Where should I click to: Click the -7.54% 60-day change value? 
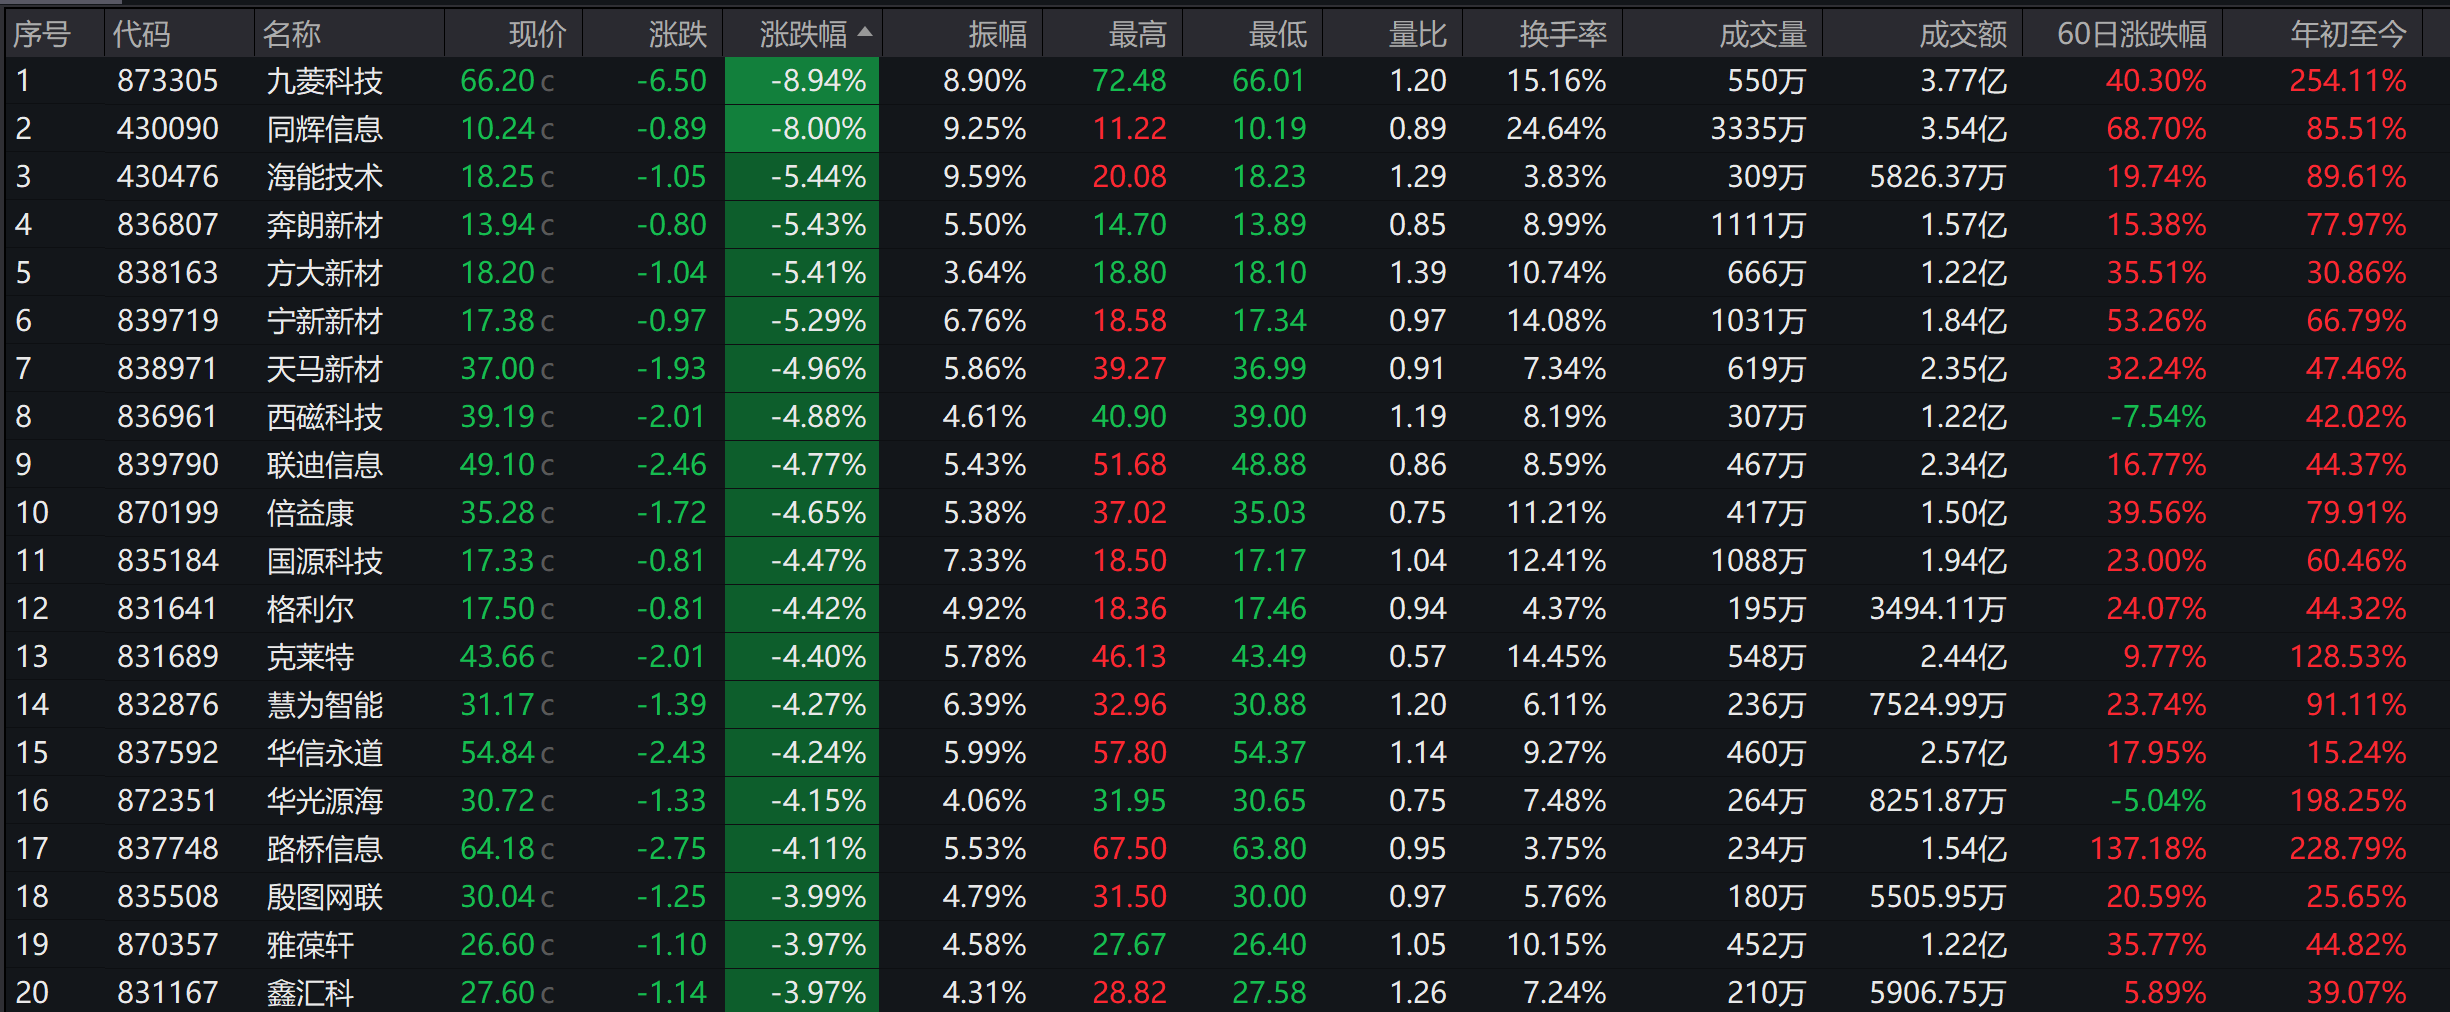point(2158,417)
